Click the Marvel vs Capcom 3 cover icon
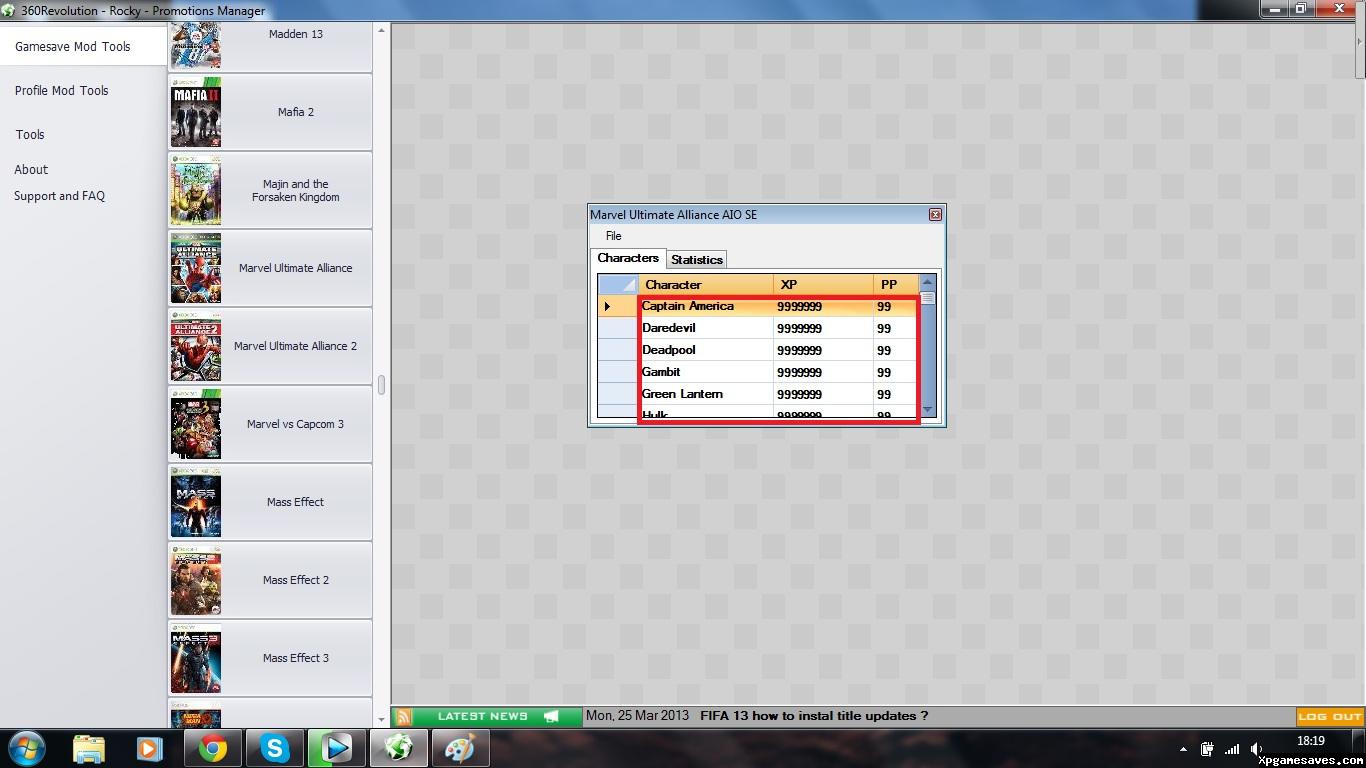Image resolution: width=1366 pixels, height=768 pixels. 196,424
